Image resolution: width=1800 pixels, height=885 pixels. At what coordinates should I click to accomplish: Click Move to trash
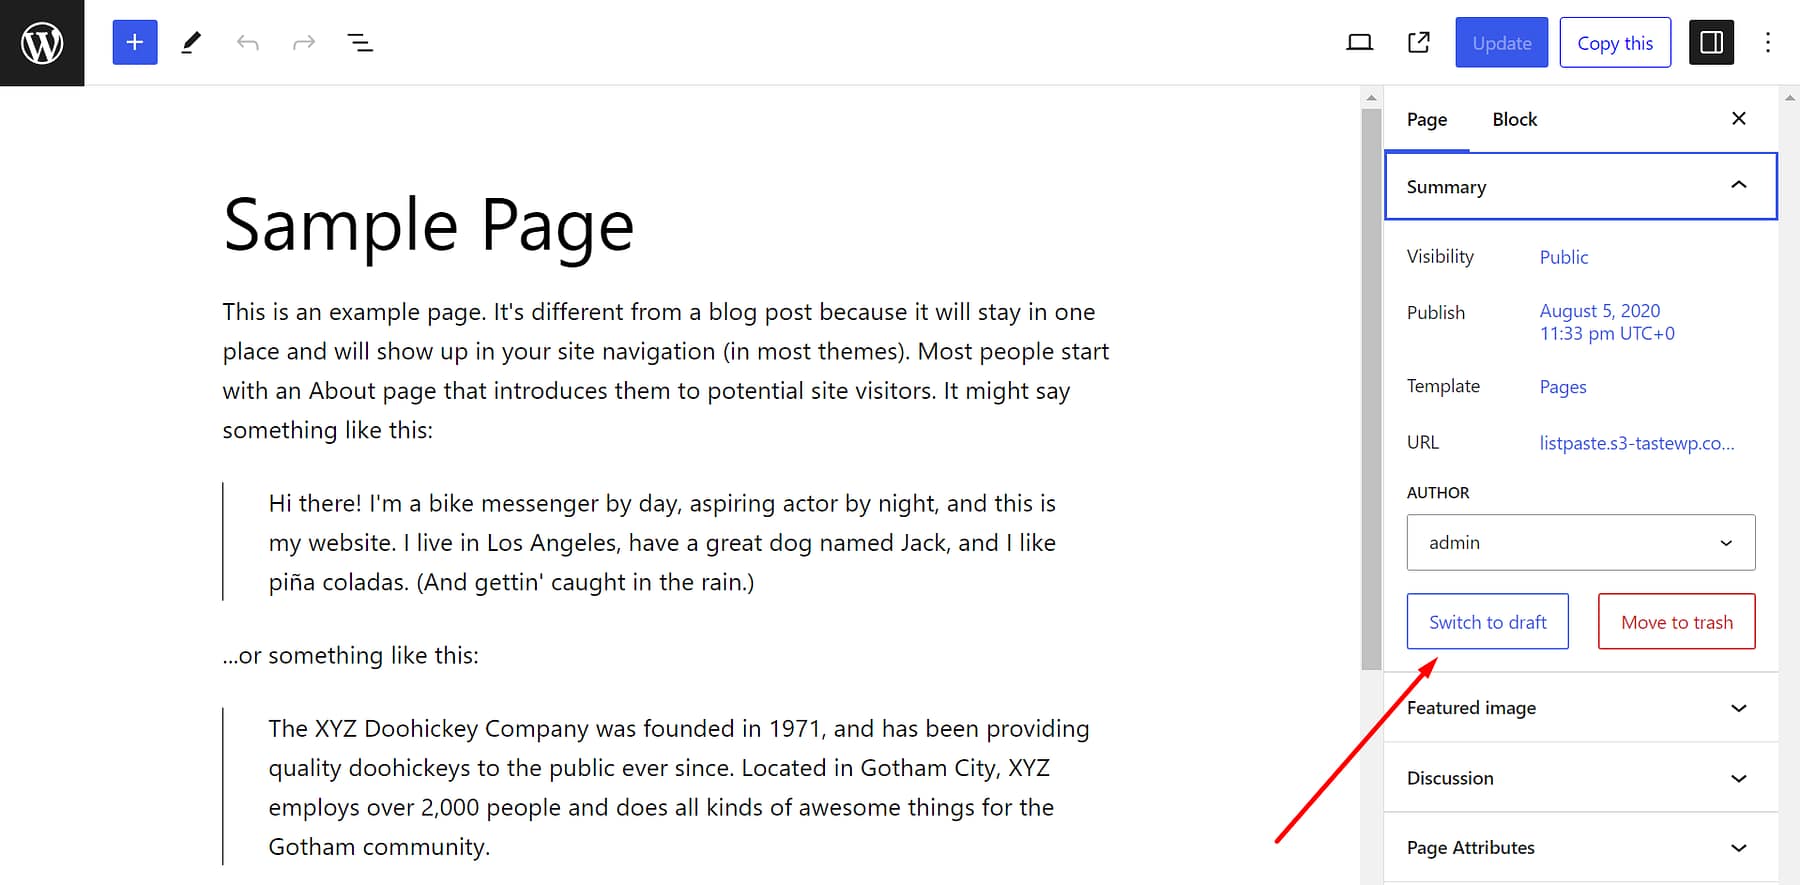(1676, 621)
